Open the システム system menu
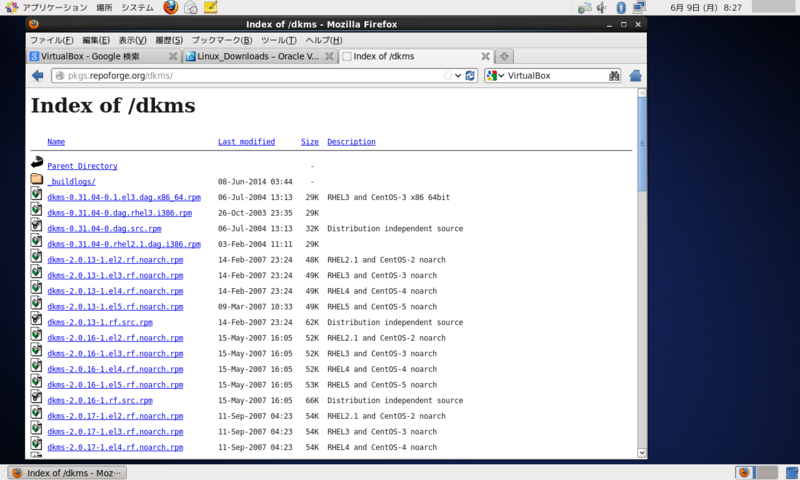800x480 pixels. [x=137, y=8]
